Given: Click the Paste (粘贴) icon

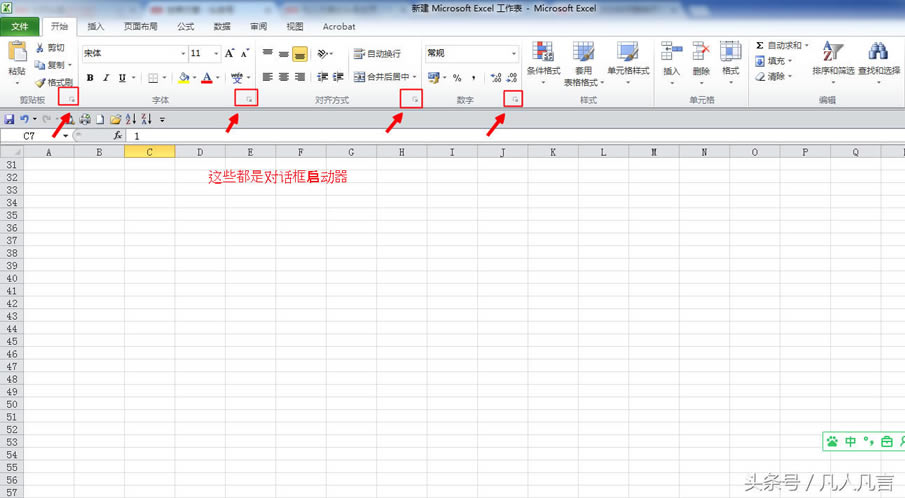Looking at the screenshot, I should click(x=17, y=51).
